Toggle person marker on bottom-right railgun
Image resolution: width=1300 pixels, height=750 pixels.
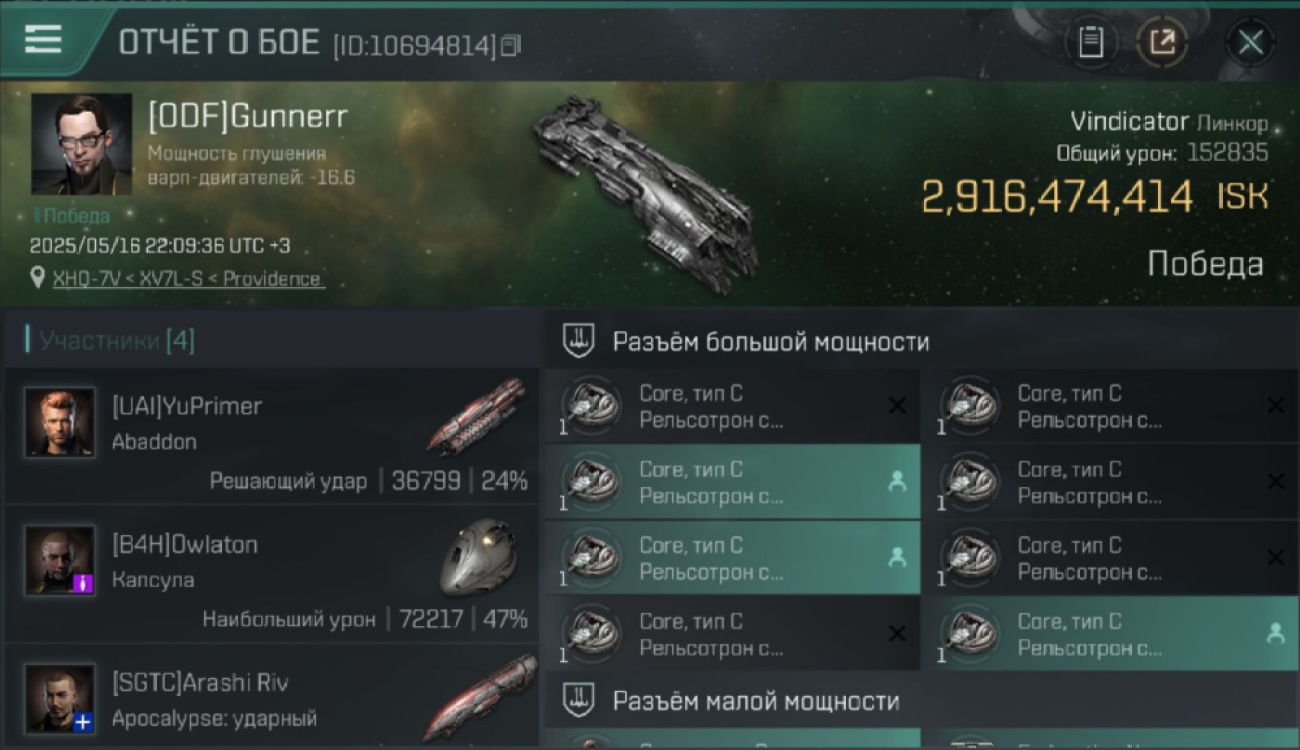(x=1275, y=633)
